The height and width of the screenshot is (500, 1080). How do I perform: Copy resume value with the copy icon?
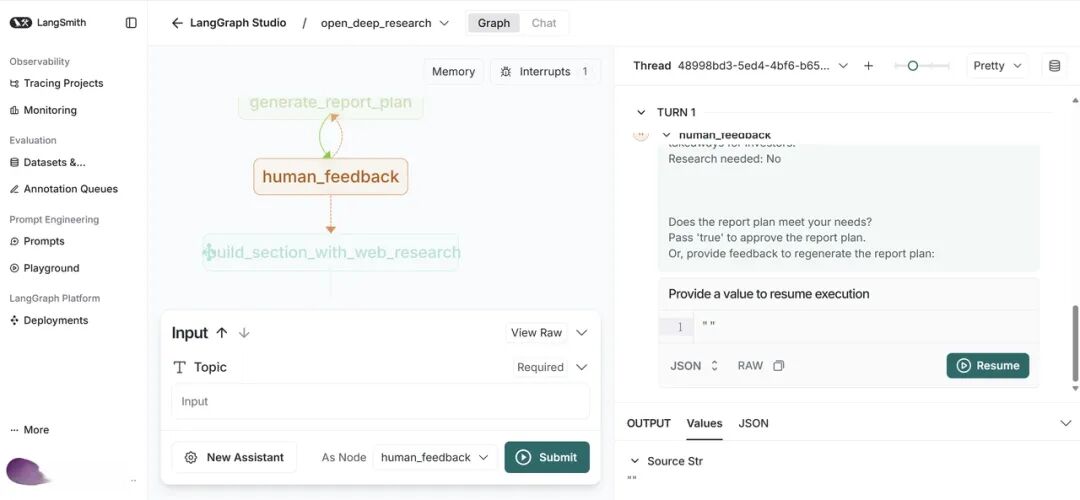778,366
